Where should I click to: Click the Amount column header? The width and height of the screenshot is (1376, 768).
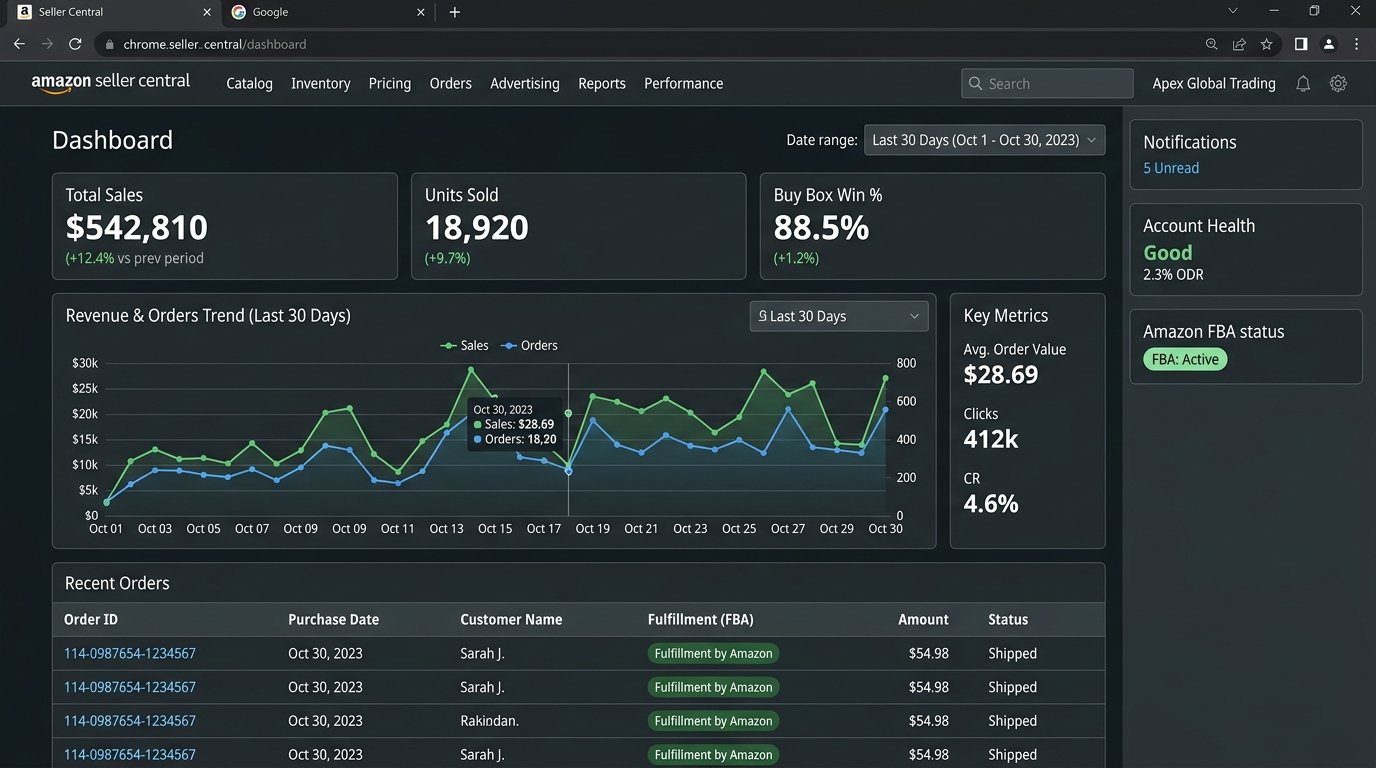pos(923,620)
